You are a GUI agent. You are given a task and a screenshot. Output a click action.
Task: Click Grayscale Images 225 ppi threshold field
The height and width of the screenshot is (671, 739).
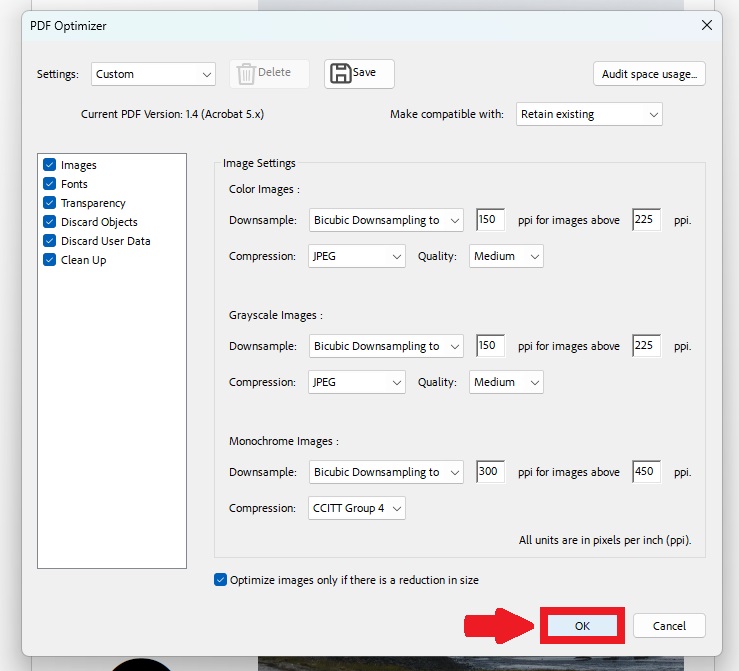[646, 345]
